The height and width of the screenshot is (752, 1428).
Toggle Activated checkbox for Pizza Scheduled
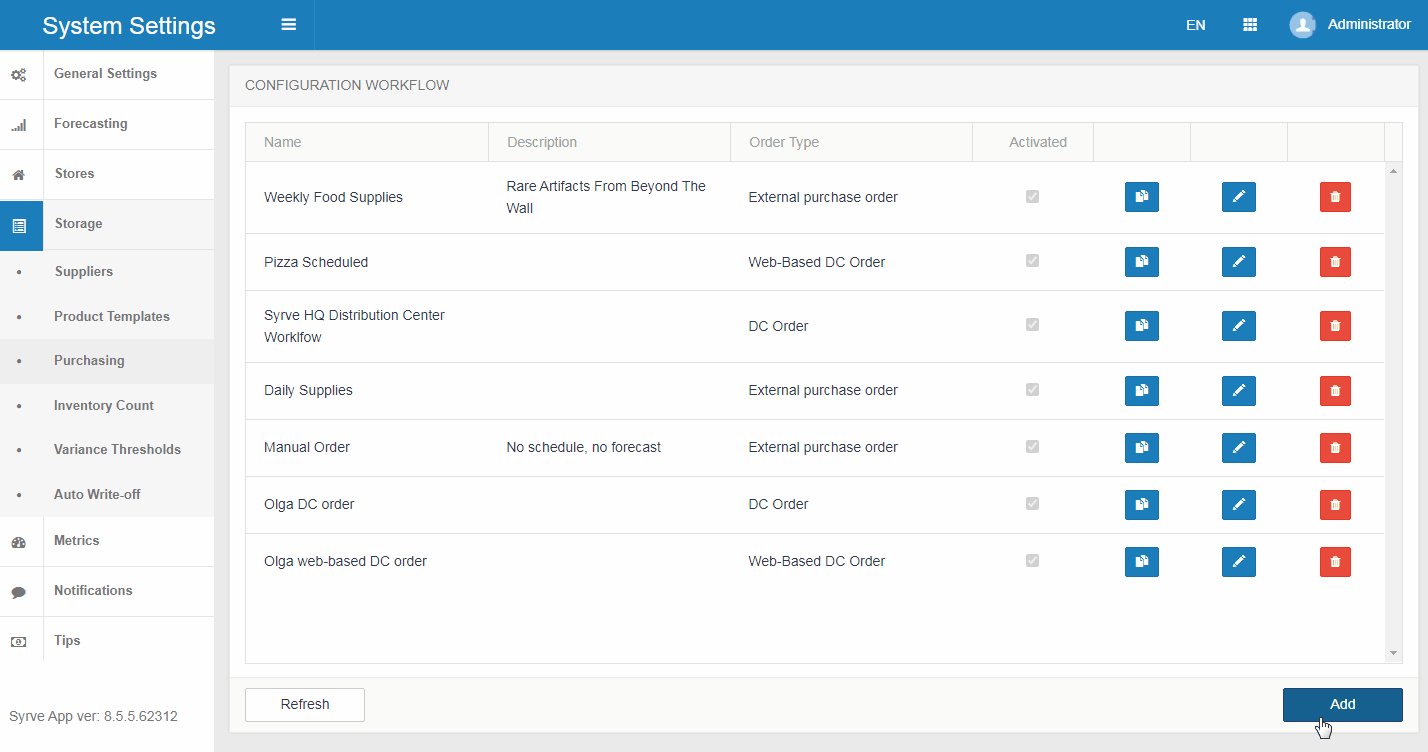tap(1032, 261)
